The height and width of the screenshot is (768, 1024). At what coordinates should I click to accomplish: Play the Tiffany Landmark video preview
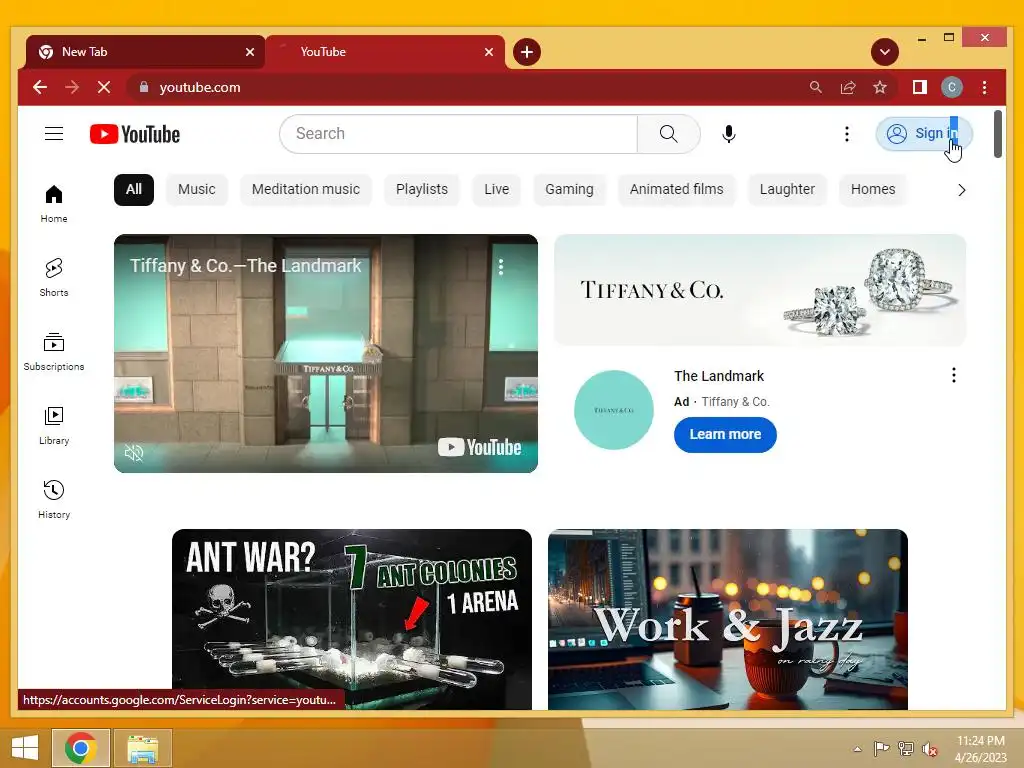[x=326, y=353]
